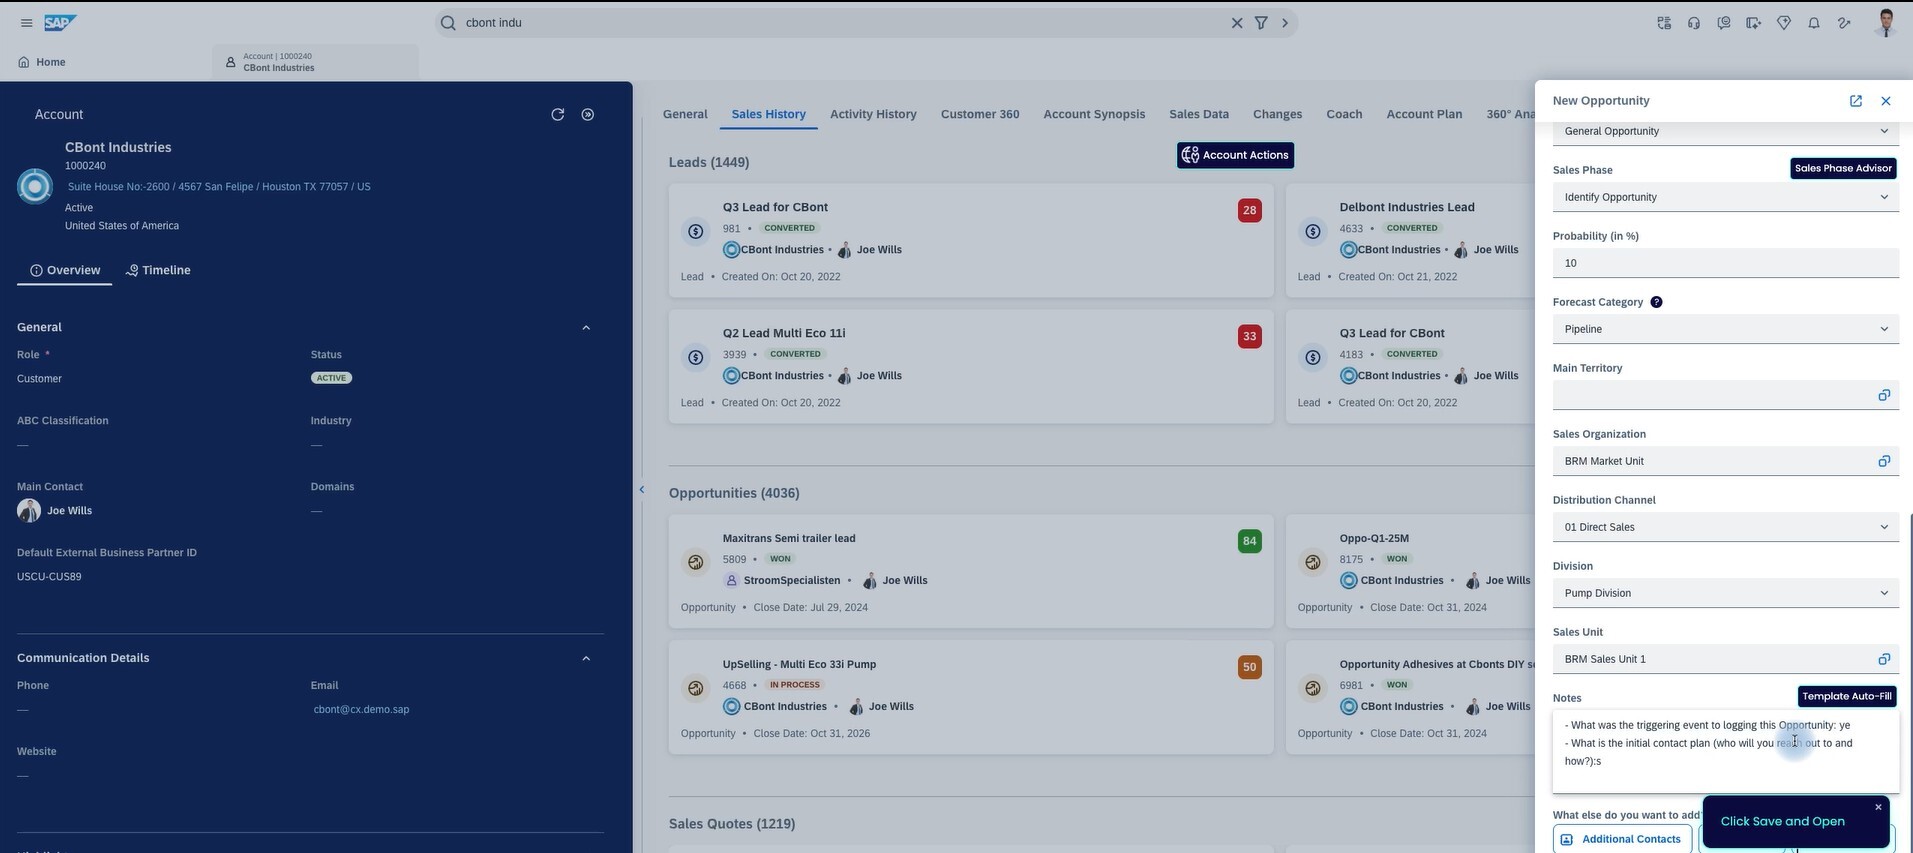
Task: Click the Forecast Category help icon
Action: click(1656, 302)
